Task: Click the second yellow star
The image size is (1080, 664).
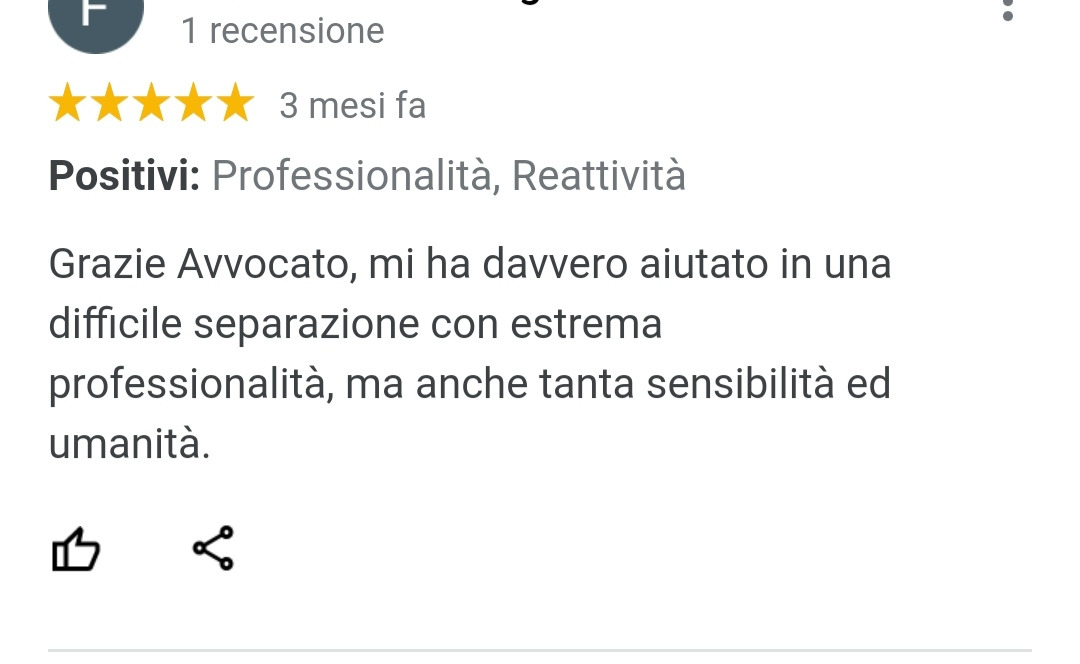Action: [110, 103]
